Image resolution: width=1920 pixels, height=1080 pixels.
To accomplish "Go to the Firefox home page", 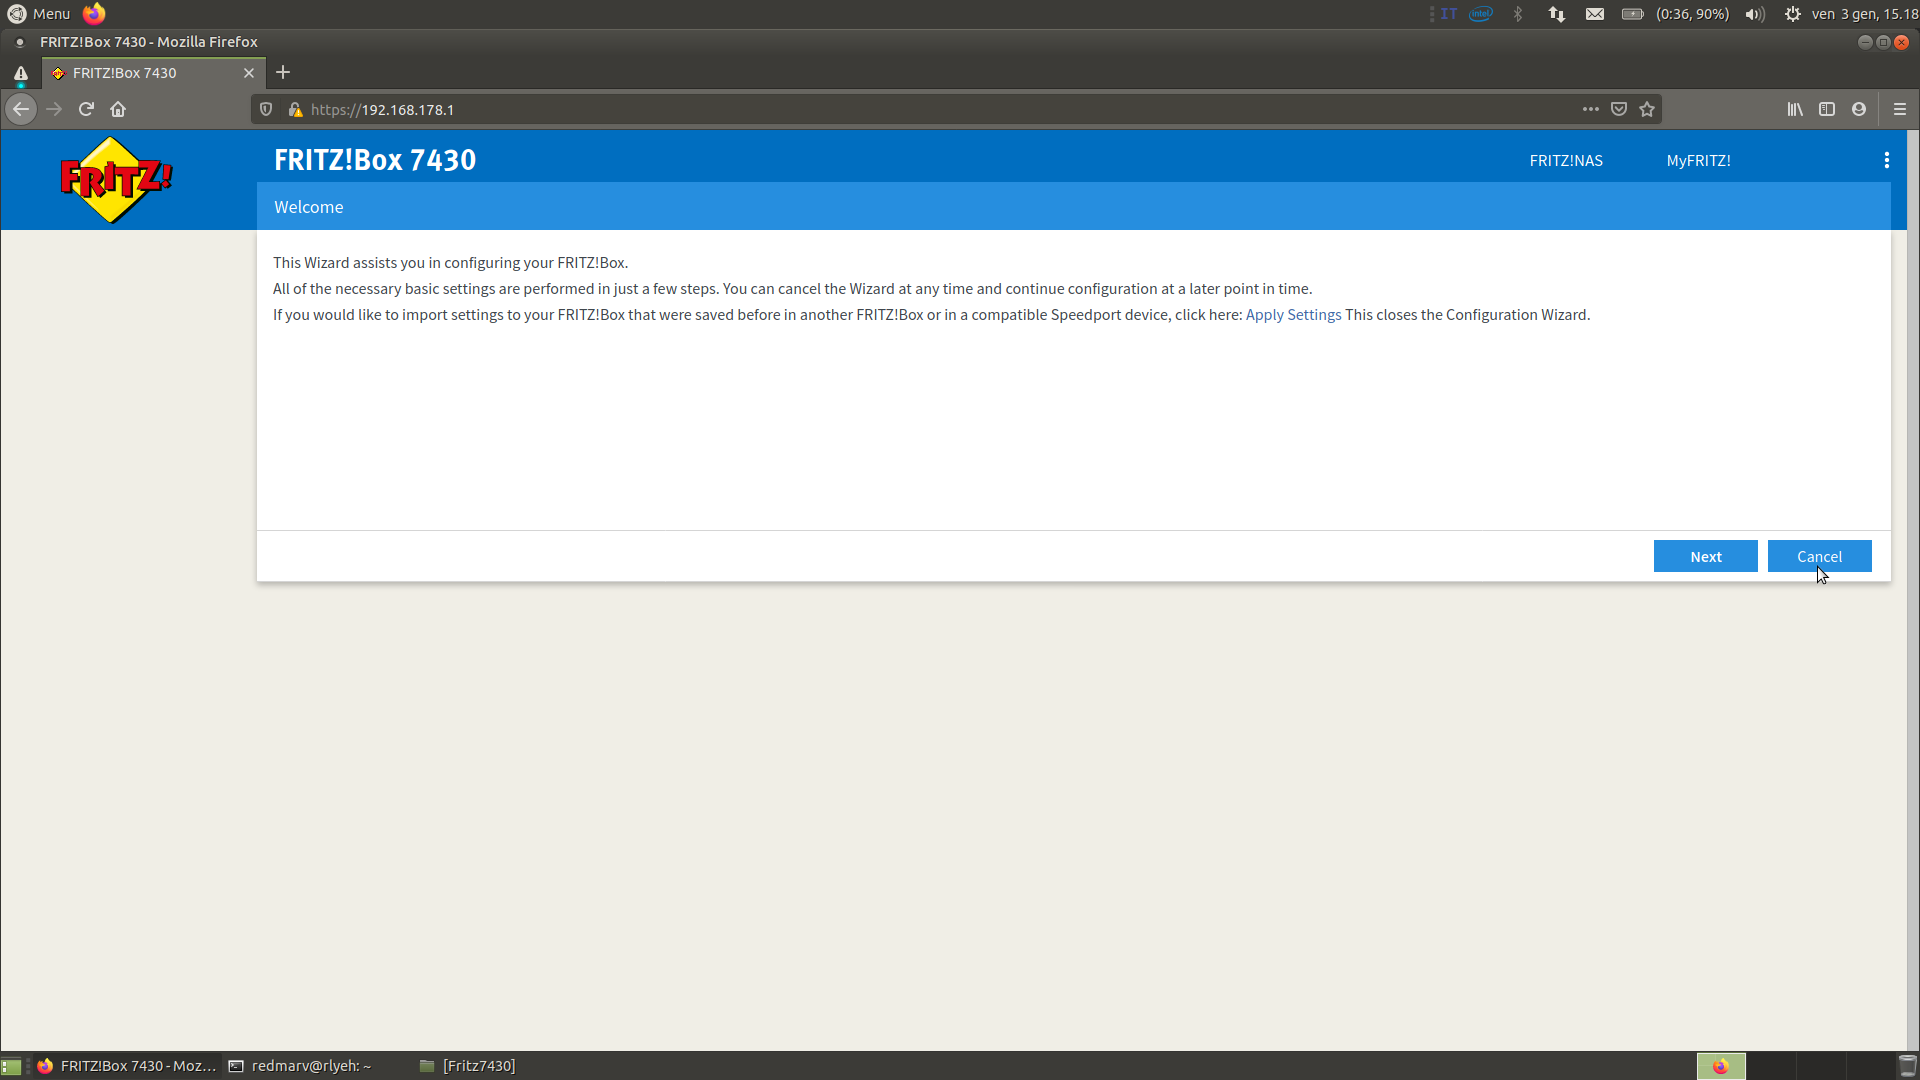I will pos(118,109).
